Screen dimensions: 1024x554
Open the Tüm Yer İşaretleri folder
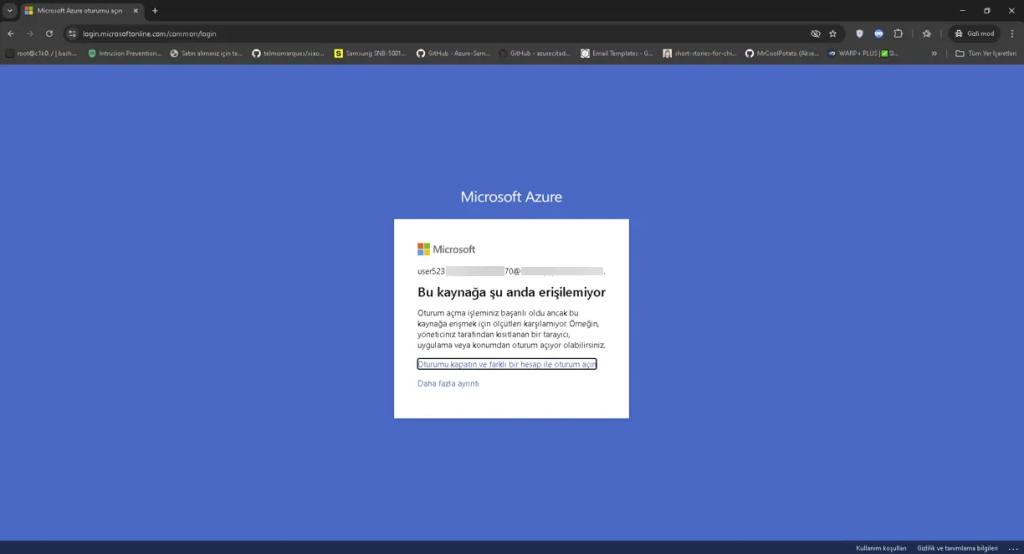tap(987, 53)
